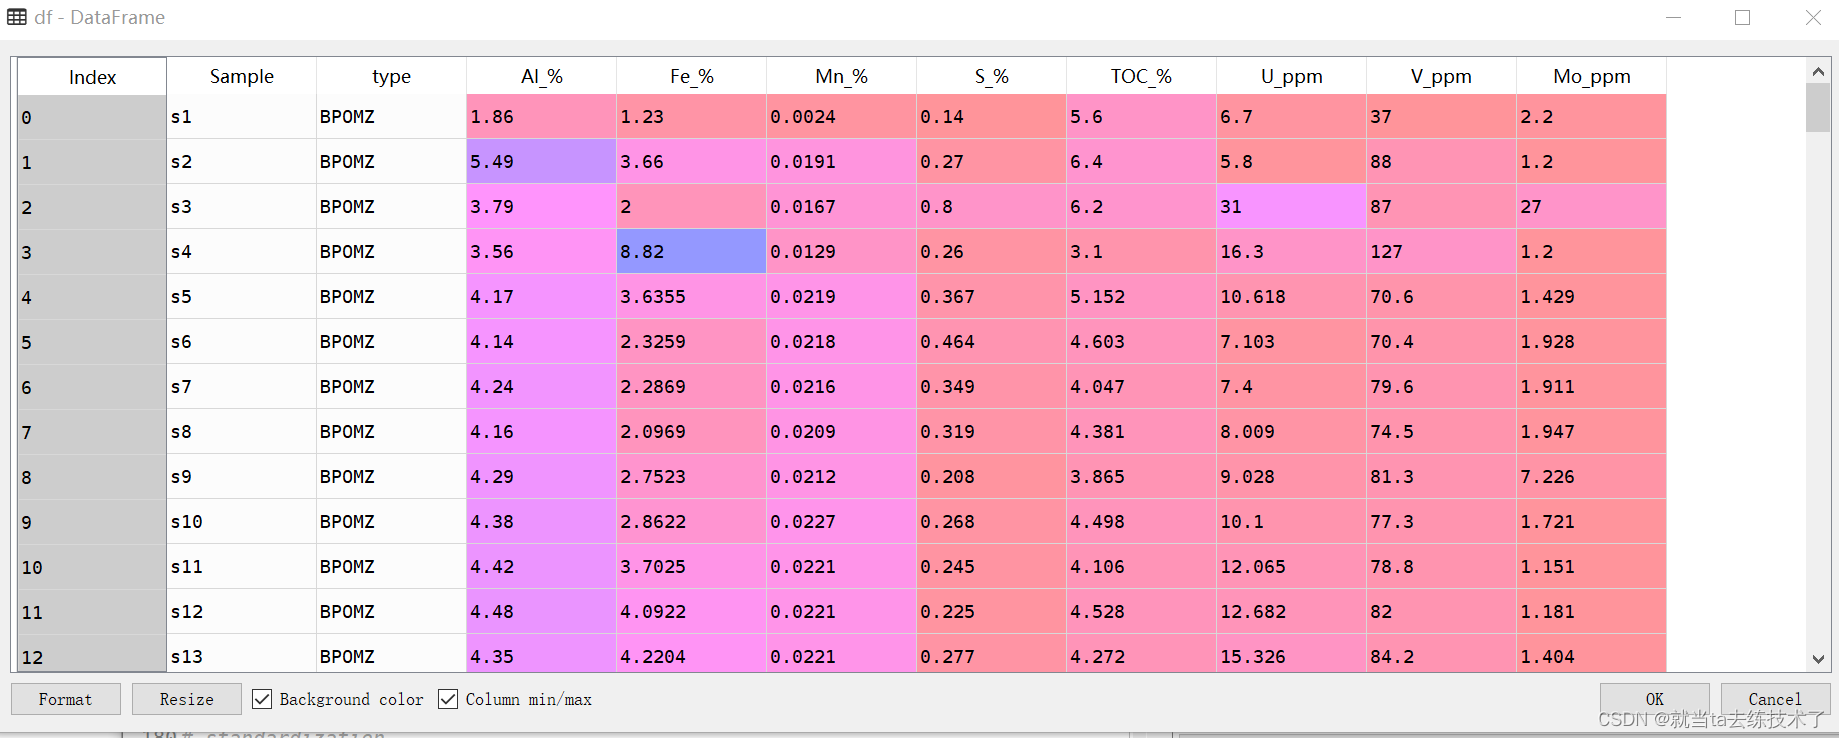Select the U_ppm cell with value 15.326

click(1292, 655)
